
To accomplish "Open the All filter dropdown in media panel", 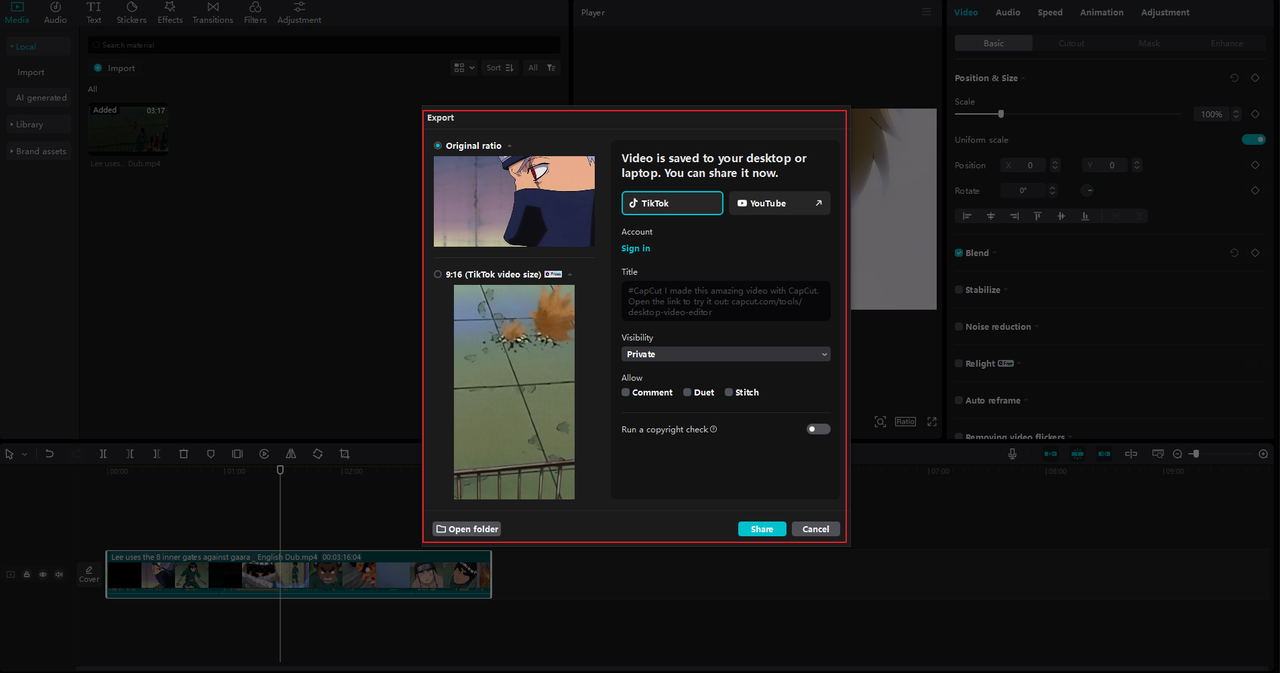I will [541, 68].
